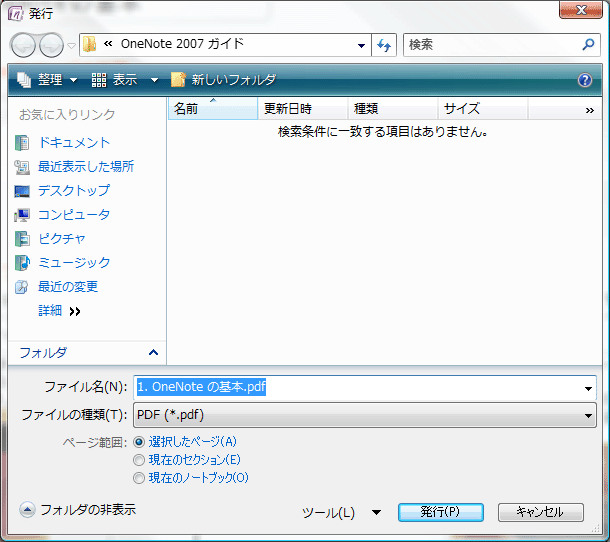Open the 最近の変更 saved search link
Image resolution: width=610 pixels, height=542 pixels.
click(68, 287)
